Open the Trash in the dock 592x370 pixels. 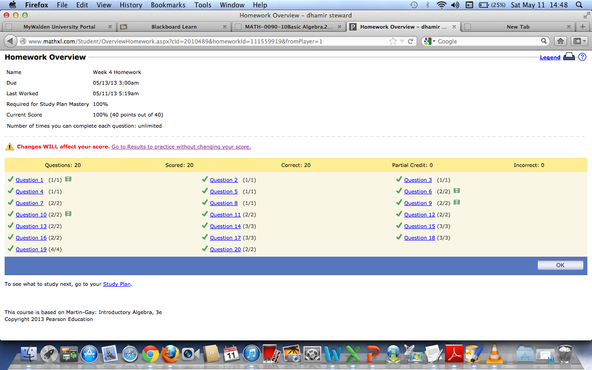(x=565, y=354)
